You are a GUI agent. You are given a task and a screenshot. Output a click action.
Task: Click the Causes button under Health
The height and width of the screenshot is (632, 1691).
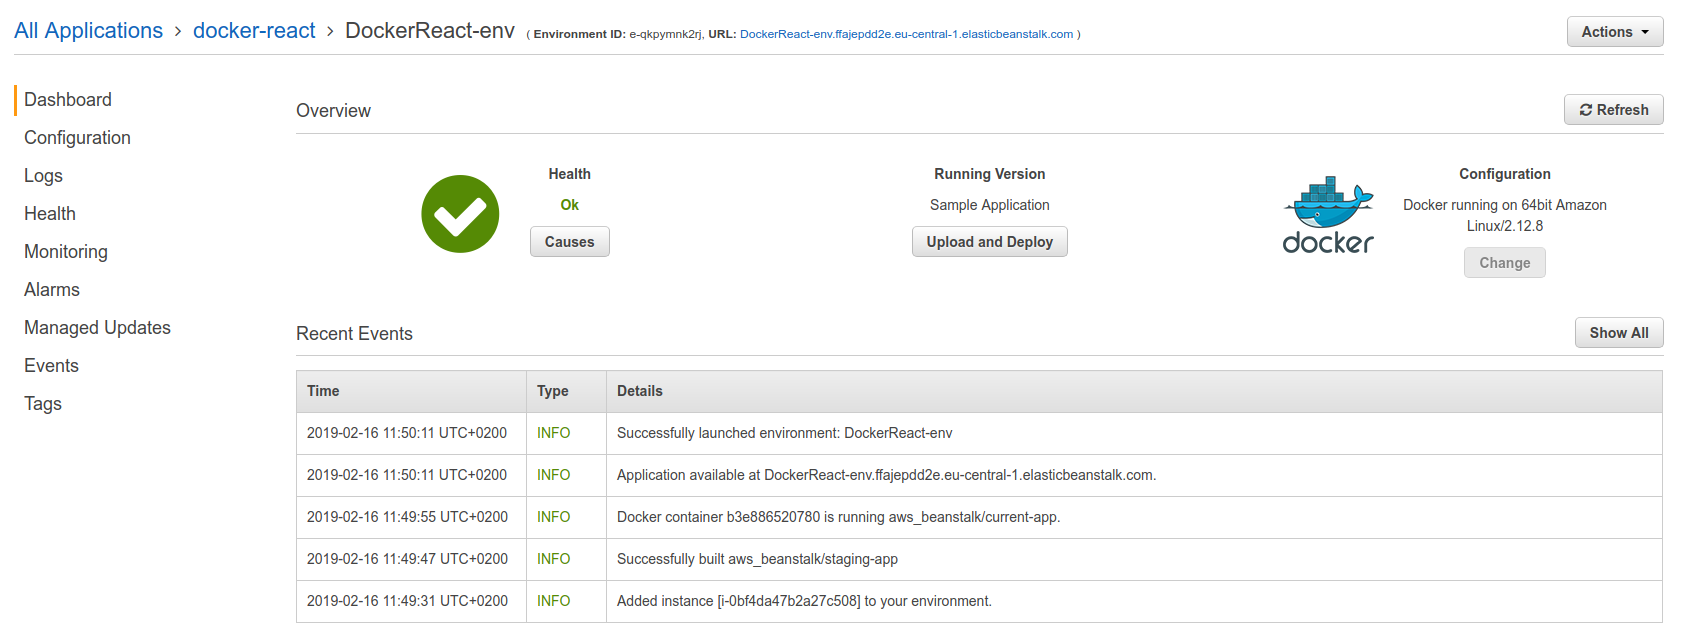click(x=569, y=242)
